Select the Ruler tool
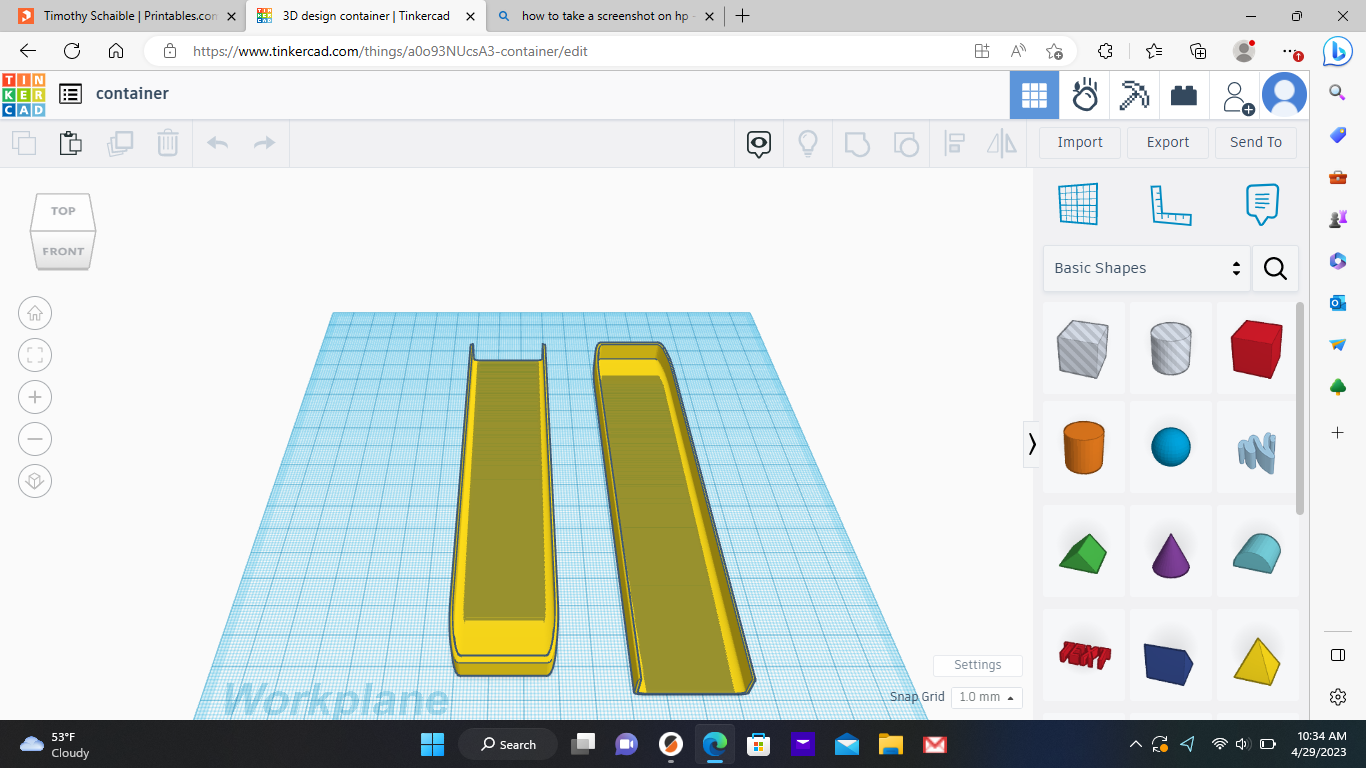1366x768 pixels. tap(1171, 204)
